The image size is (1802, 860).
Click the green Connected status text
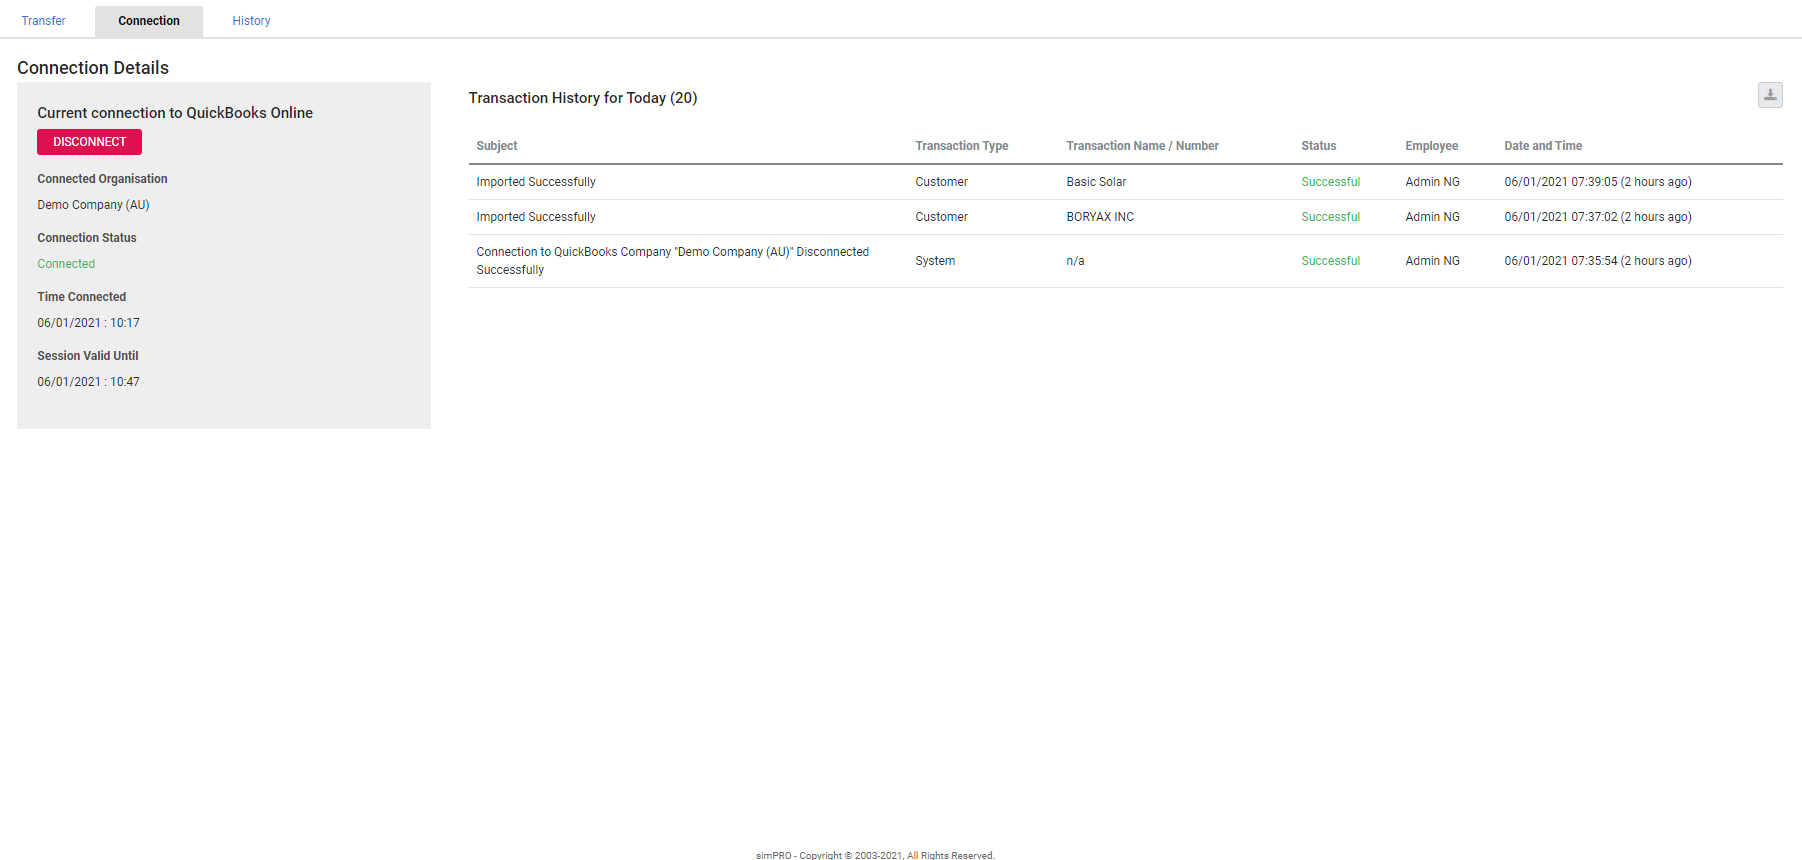(x=66, y=264)
